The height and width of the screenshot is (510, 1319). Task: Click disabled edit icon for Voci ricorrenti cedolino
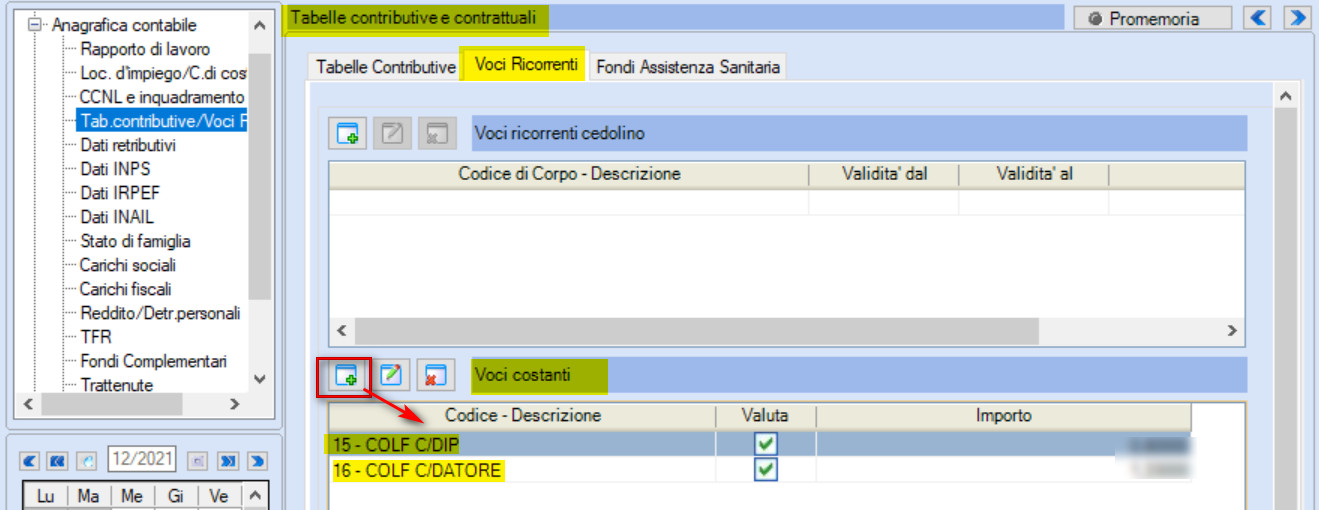391,133
